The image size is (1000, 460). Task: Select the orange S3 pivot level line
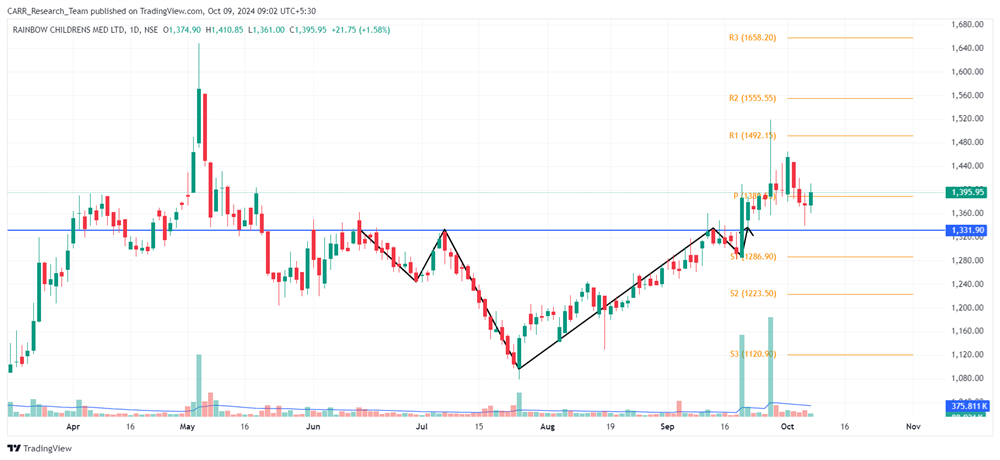tap(849, 354)
